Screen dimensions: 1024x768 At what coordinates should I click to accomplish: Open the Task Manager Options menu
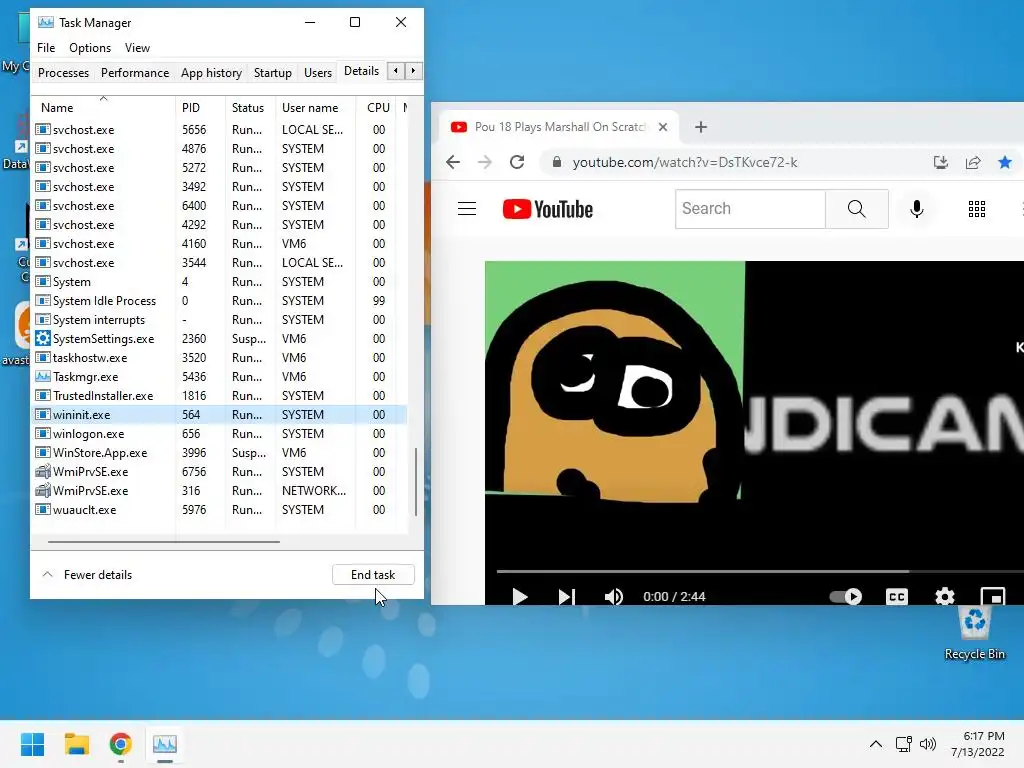tap(90, 48)
